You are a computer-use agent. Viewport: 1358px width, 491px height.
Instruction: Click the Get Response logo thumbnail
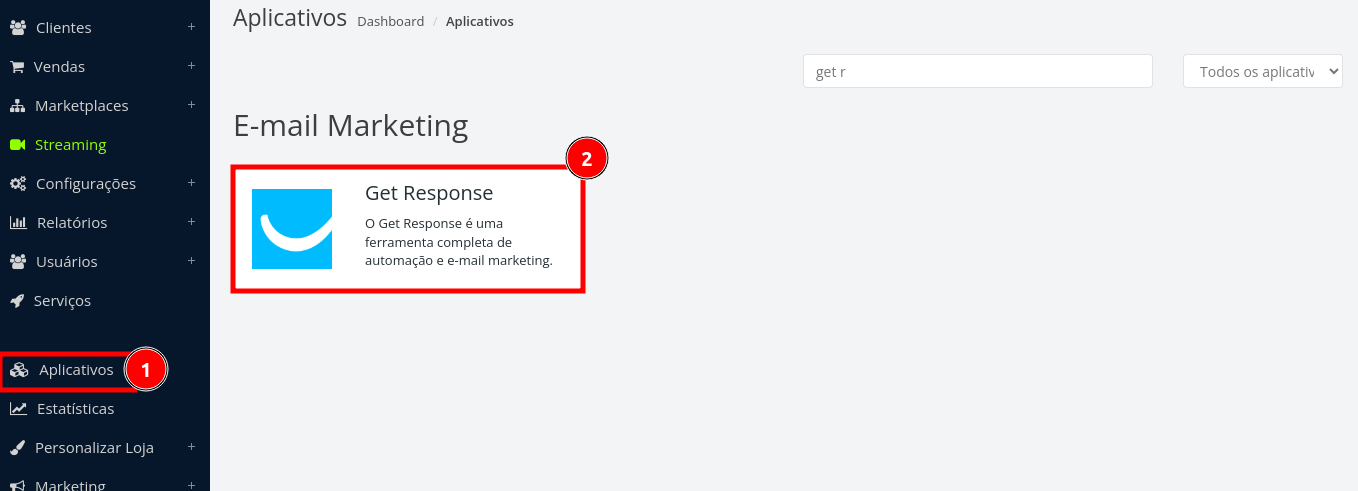(x=292, y=229)
